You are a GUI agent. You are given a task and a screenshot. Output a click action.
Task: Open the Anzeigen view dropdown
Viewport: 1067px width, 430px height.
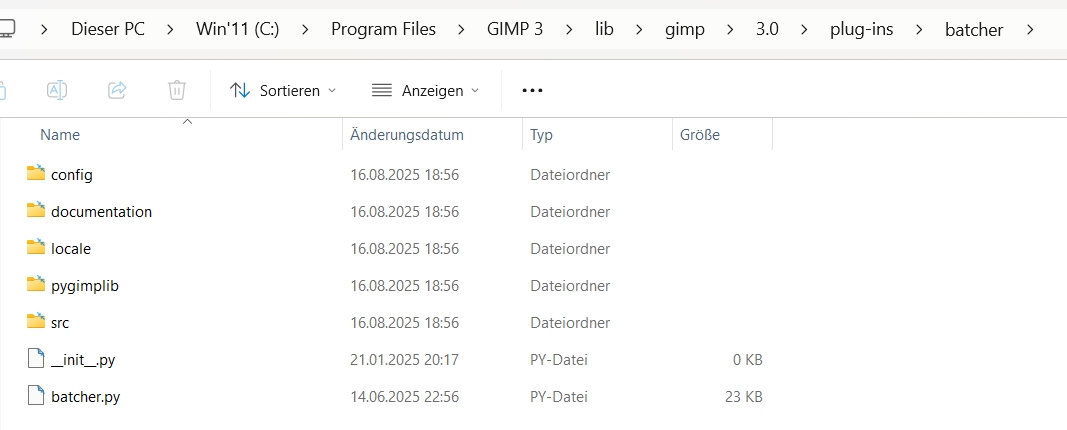point(425,90)
